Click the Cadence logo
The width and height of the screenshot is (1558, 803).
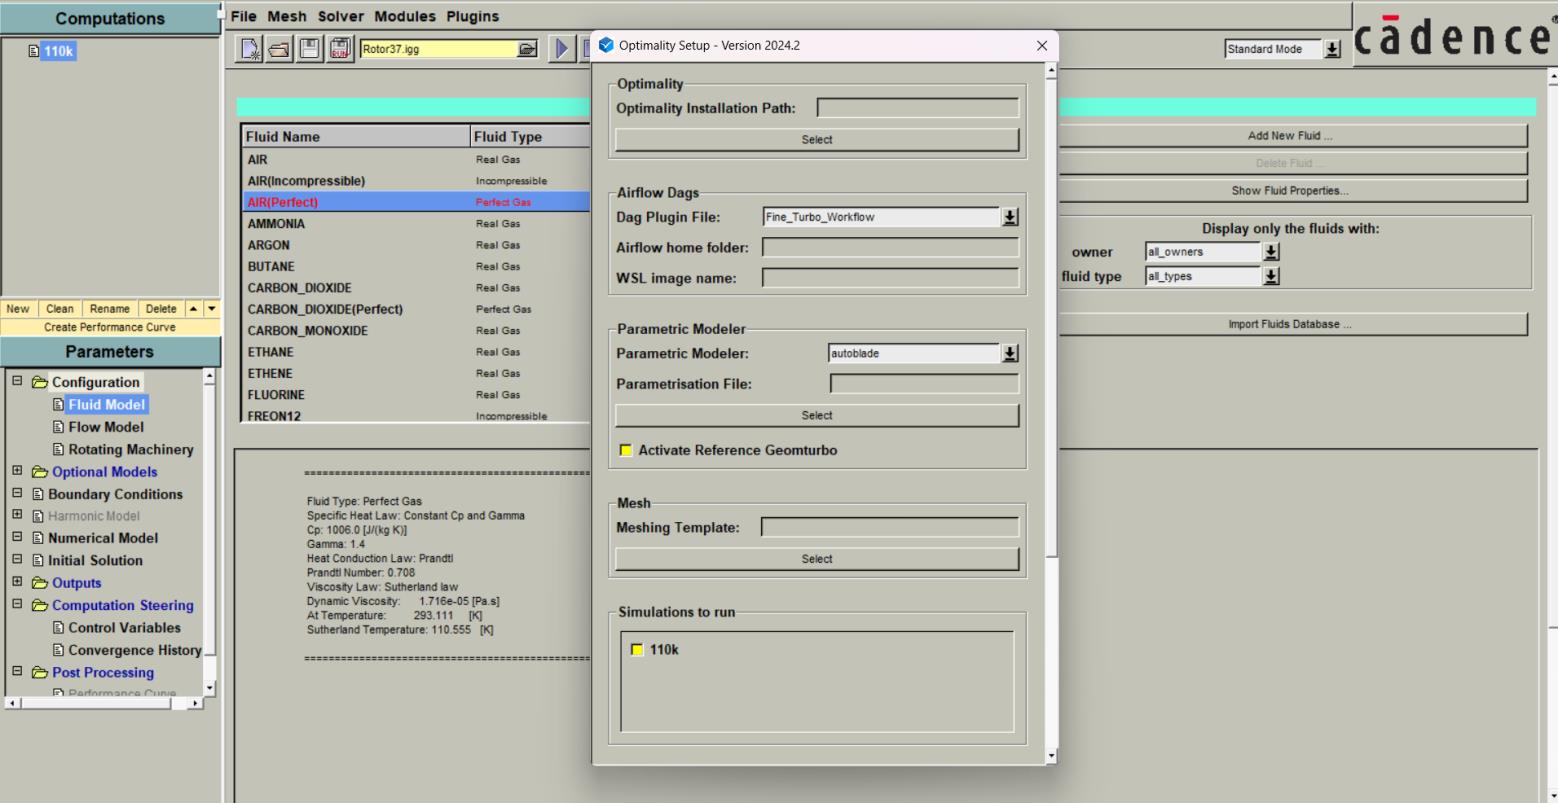[1454, 36]
